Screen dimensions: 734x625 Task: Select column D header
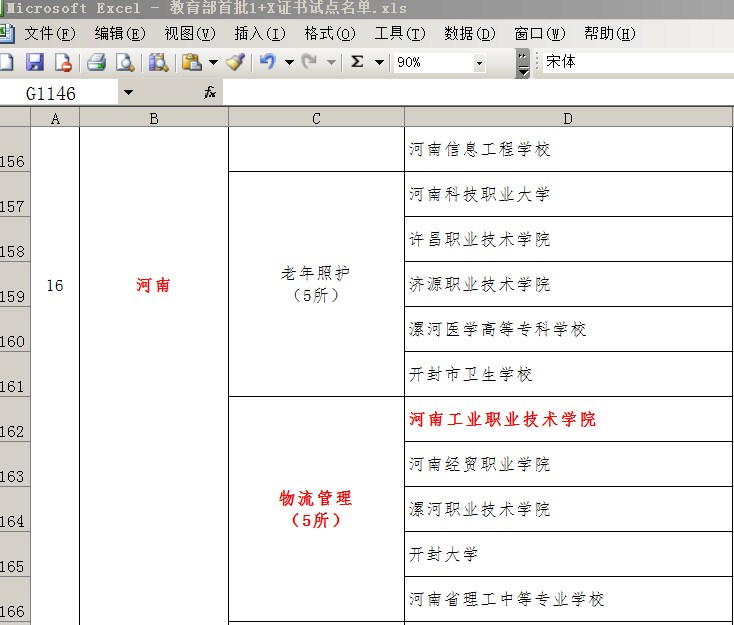click(568, 118)
